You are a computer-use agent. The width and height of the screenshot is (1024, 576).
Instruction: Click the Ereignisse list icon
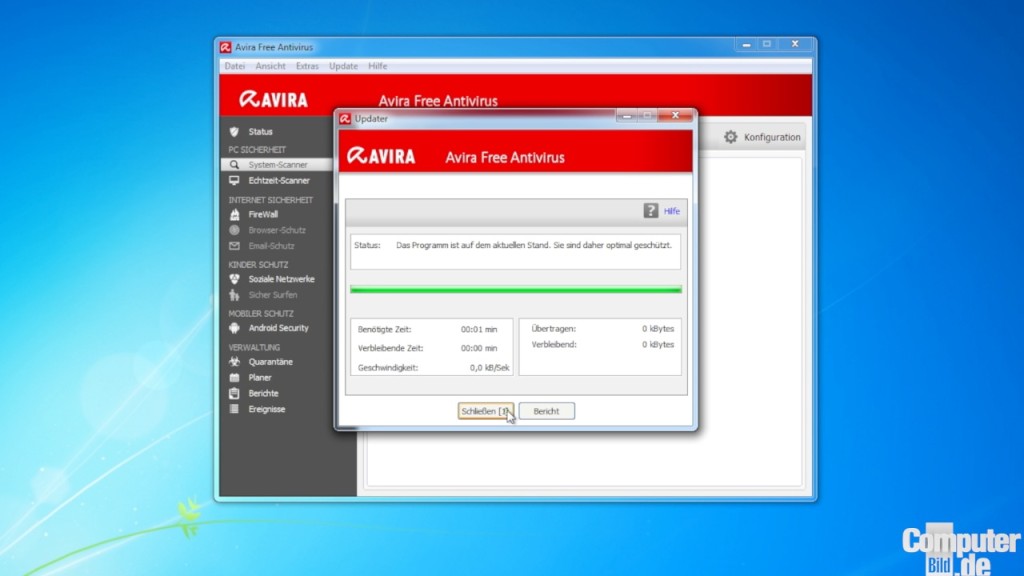click(234, 409)
